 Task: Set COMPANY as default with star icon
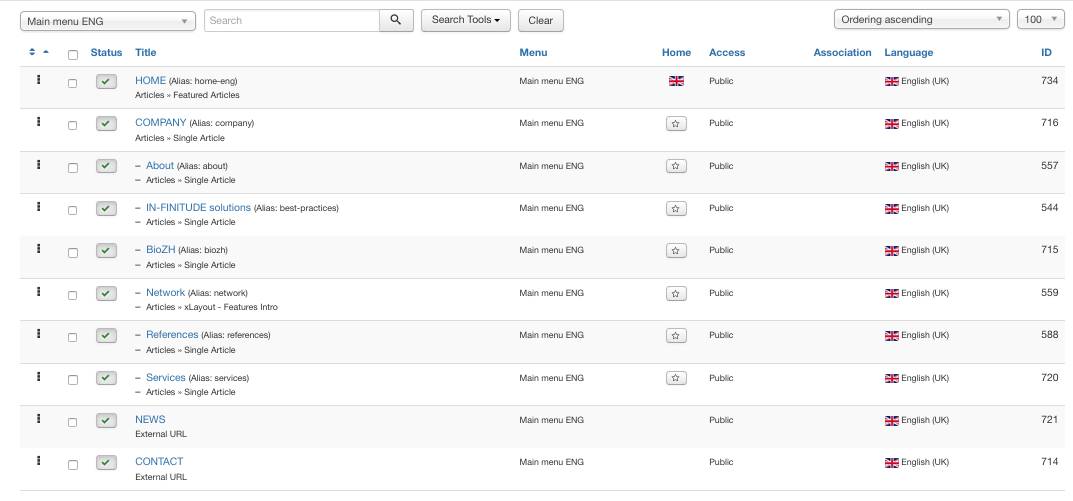coord(676,124)
